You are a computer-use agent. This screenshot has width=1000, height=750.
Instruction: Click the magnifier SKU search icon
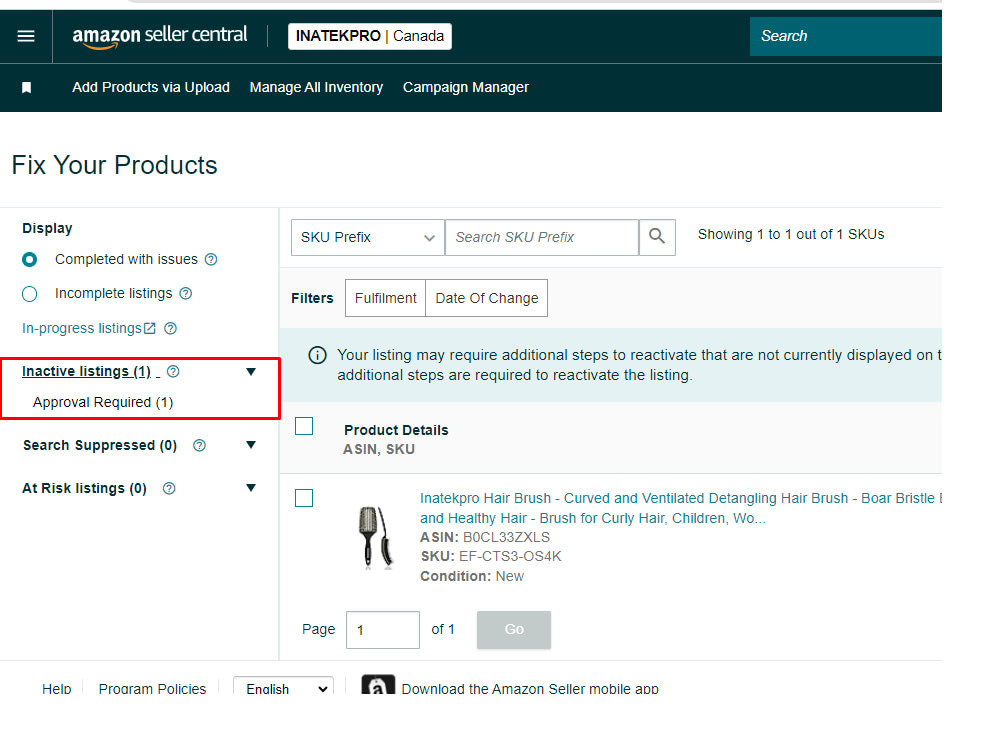657,237
